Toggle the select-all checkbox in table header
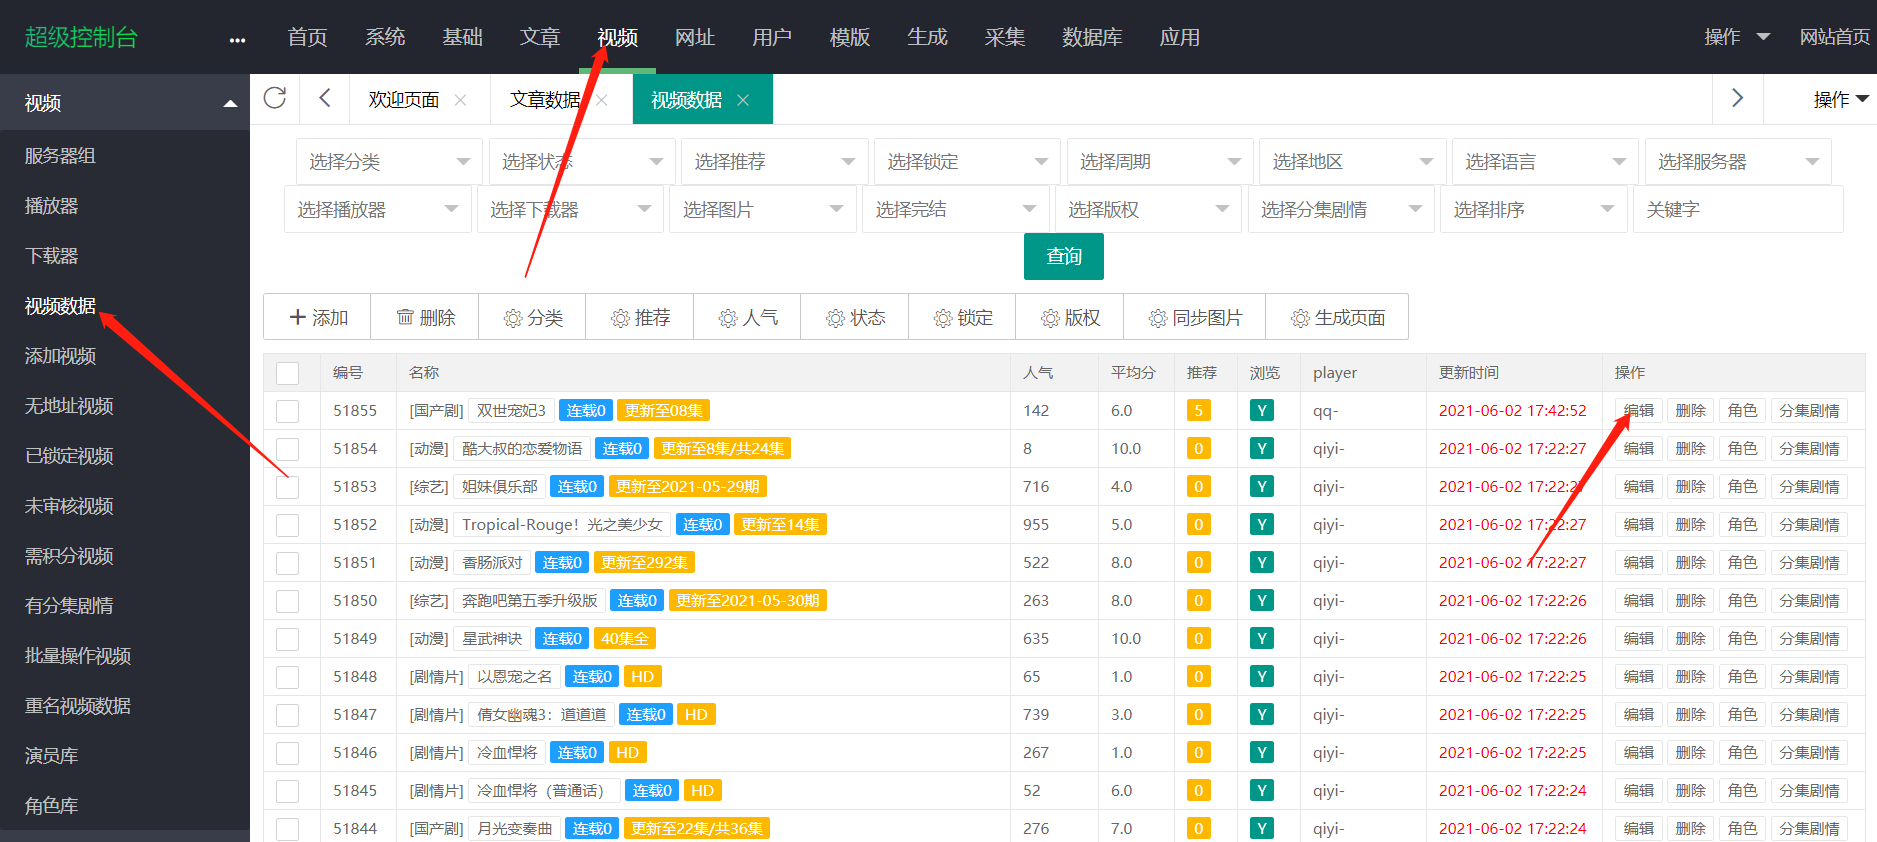 (288, 373)
